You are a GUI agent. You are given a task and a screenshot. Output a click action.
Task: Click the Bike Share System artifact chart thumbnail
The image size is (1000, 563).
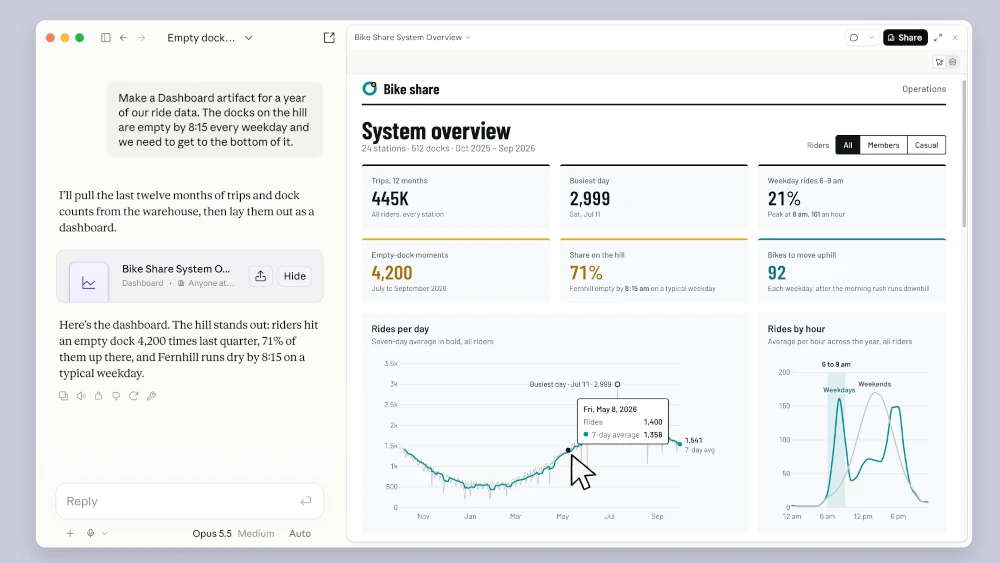tap(89, 282)
